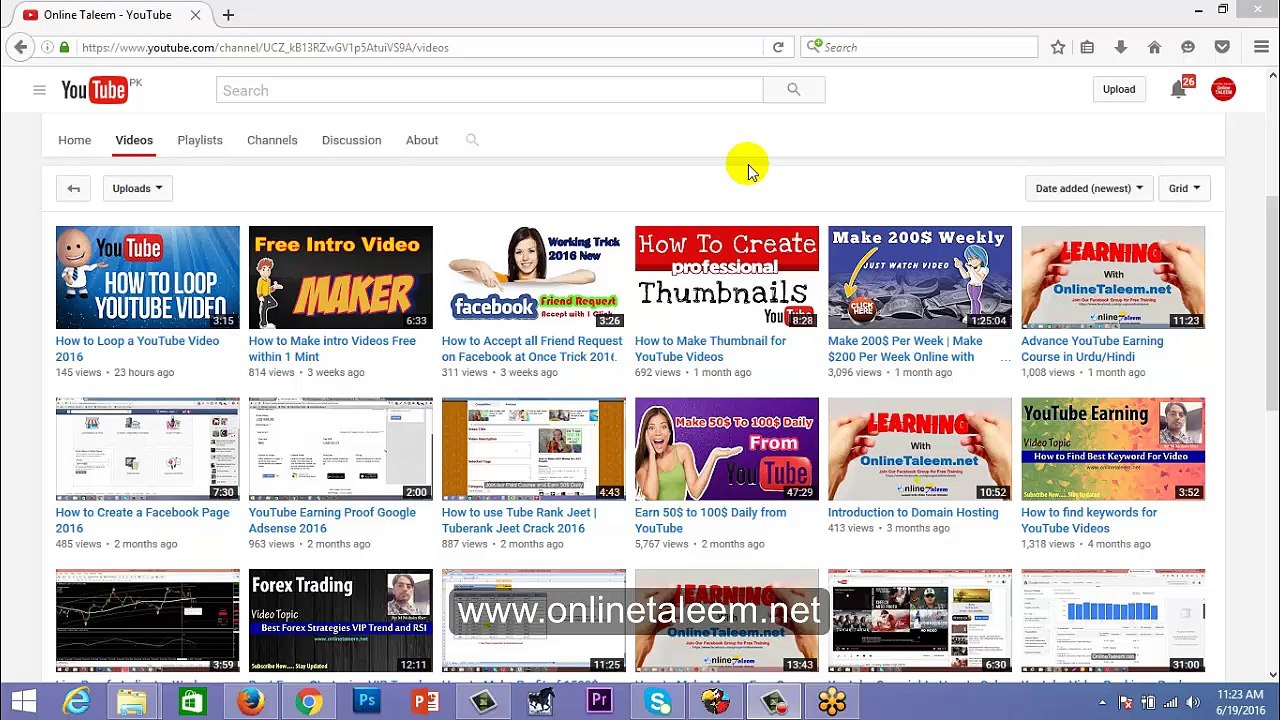Close the Online Taleem - YouTube tab

coord(195,15)
